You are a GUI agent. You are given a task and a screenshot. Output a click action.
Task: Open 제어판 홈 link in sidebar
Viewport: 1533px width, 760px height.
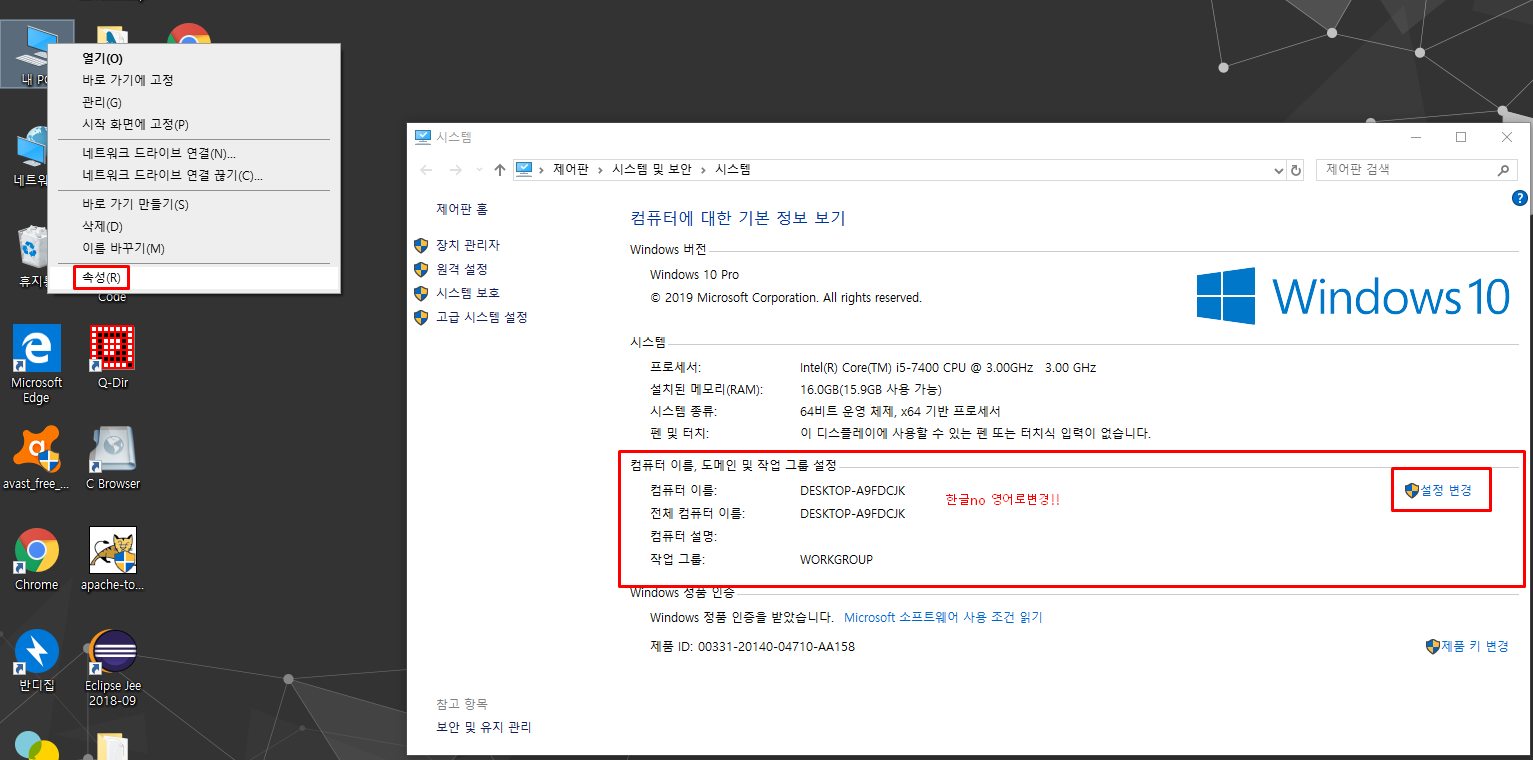(462, 209)
